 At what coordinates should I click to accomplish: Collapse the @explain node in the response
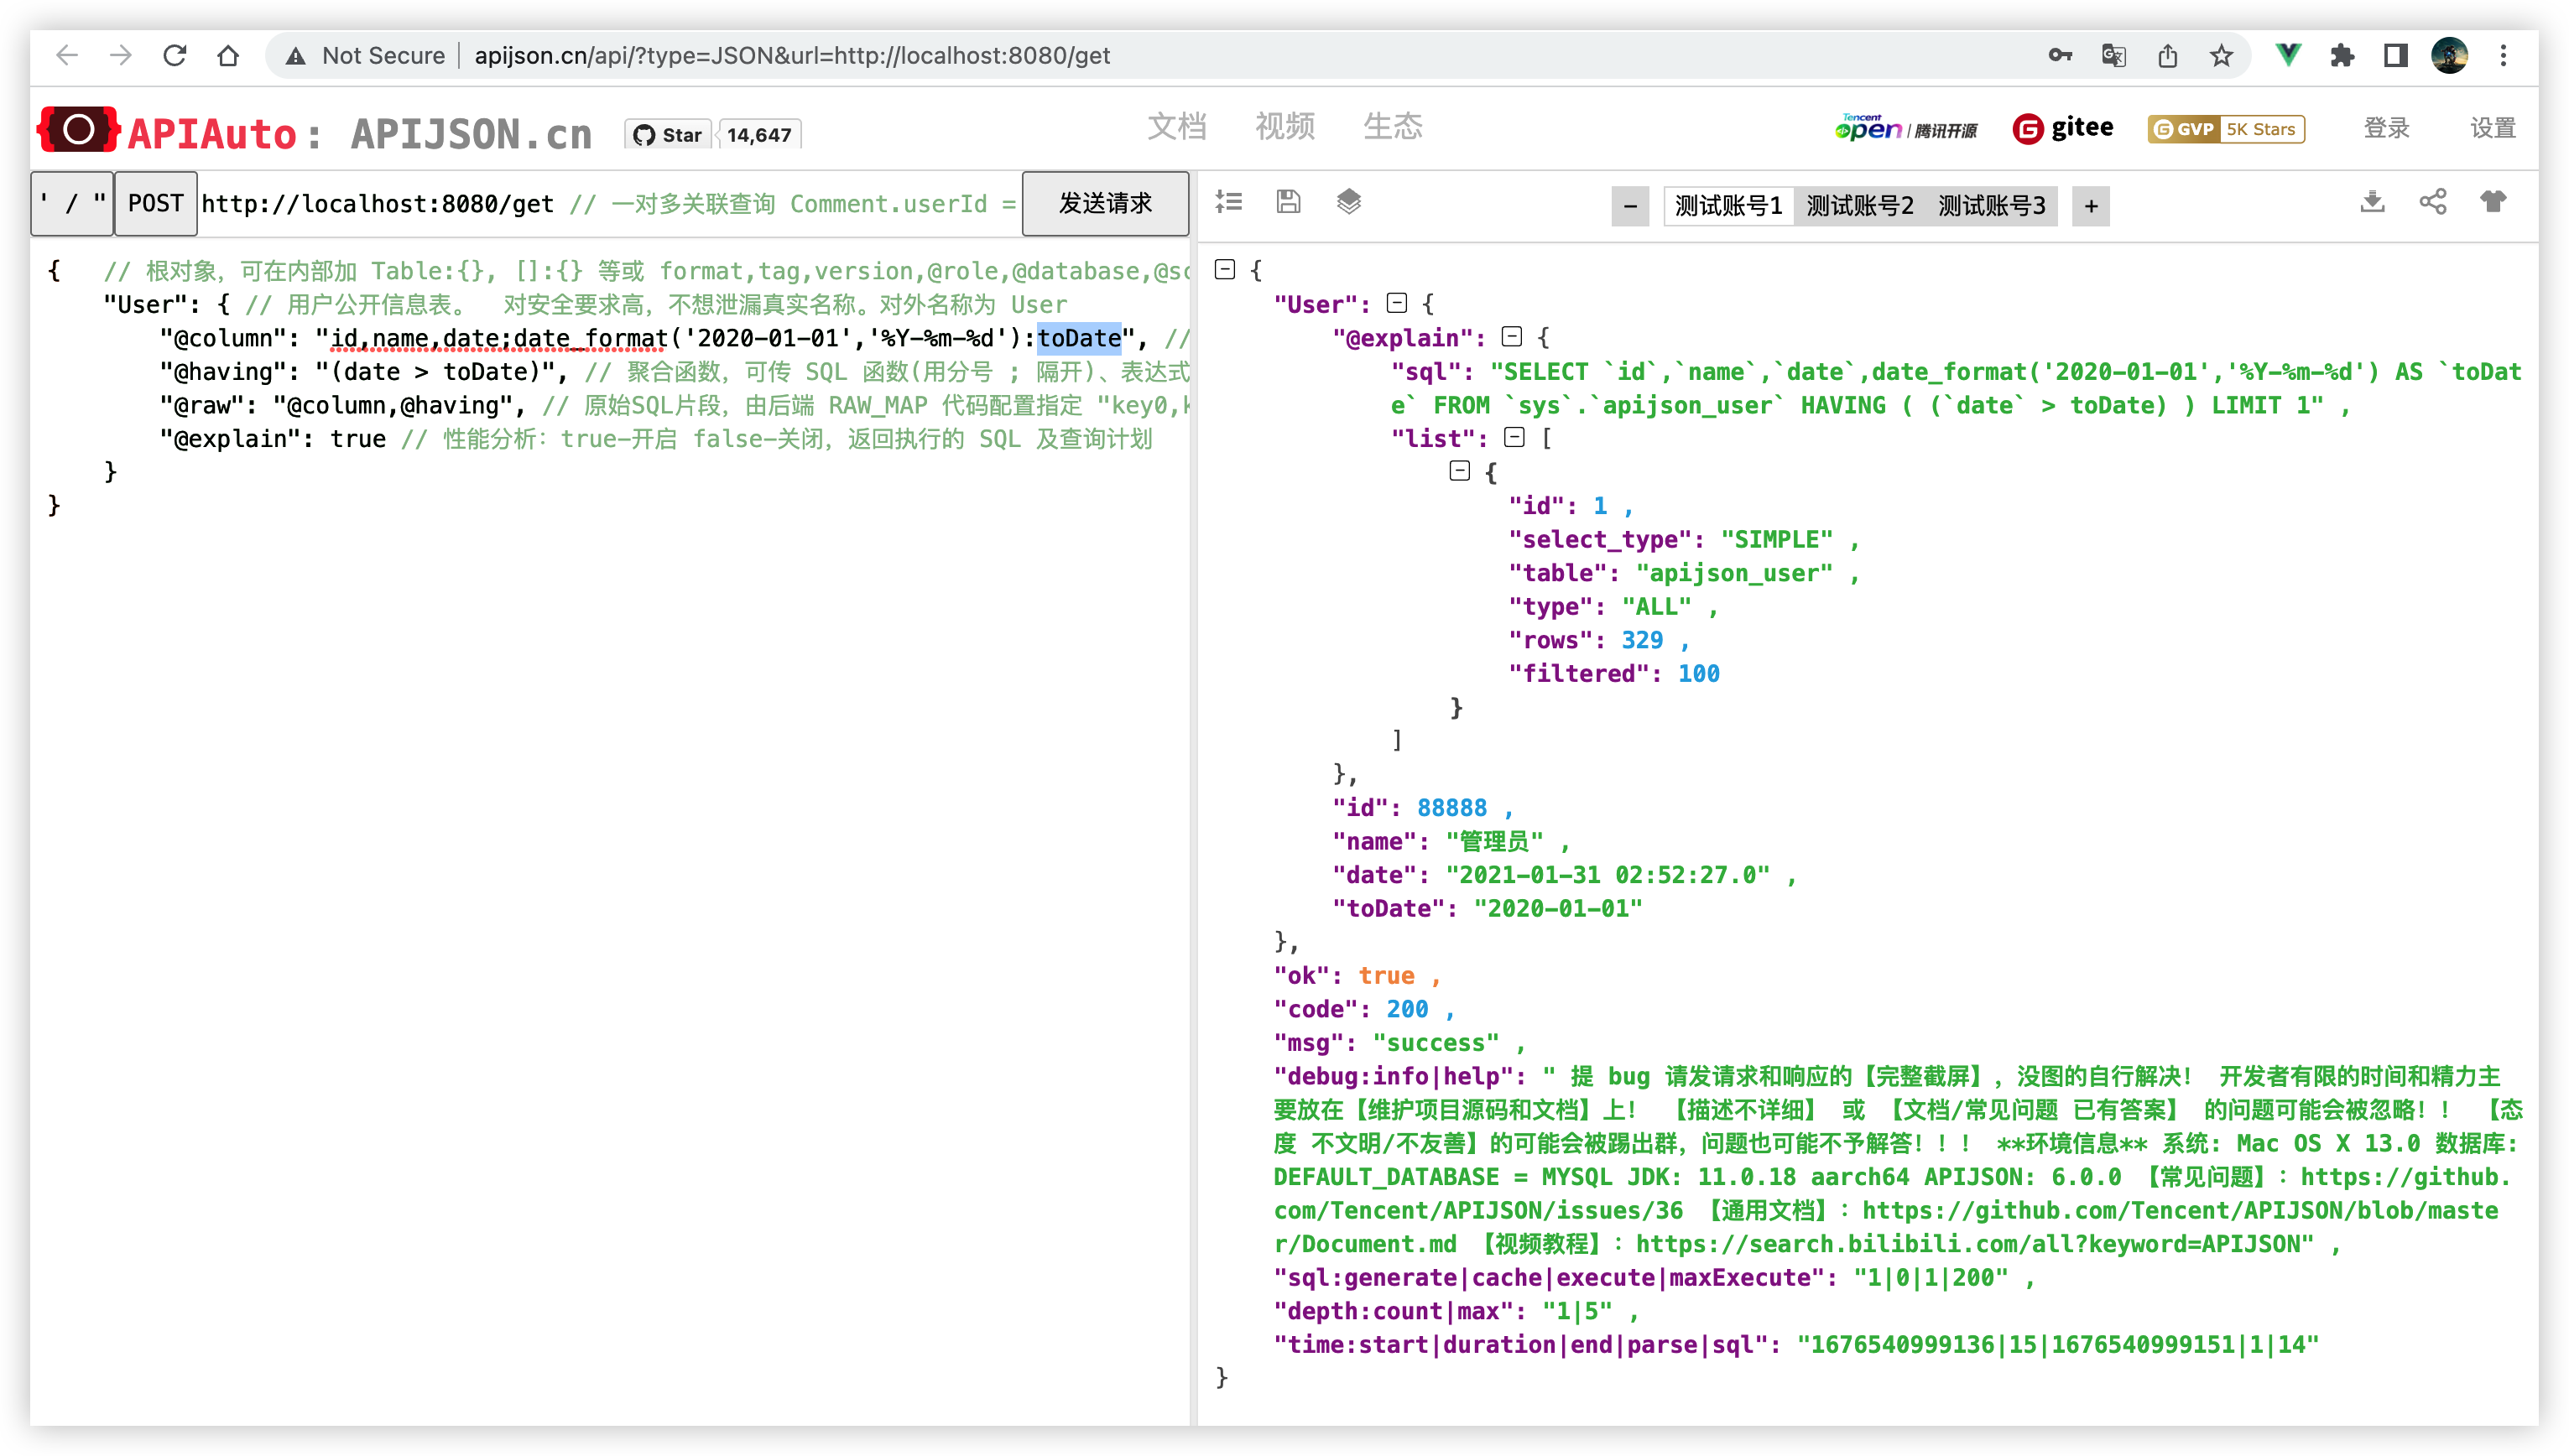pyautogui.click(x=1513, y=337)
